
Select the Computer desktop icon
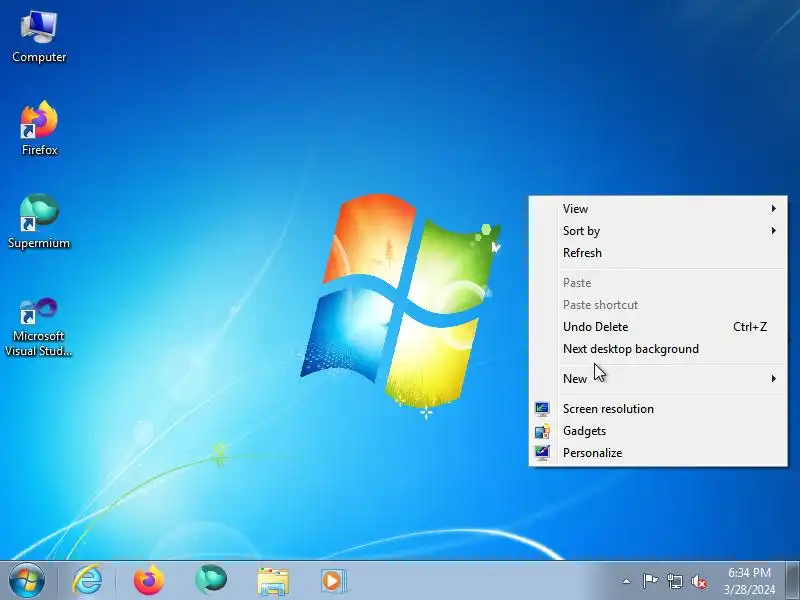click(39, 37)
